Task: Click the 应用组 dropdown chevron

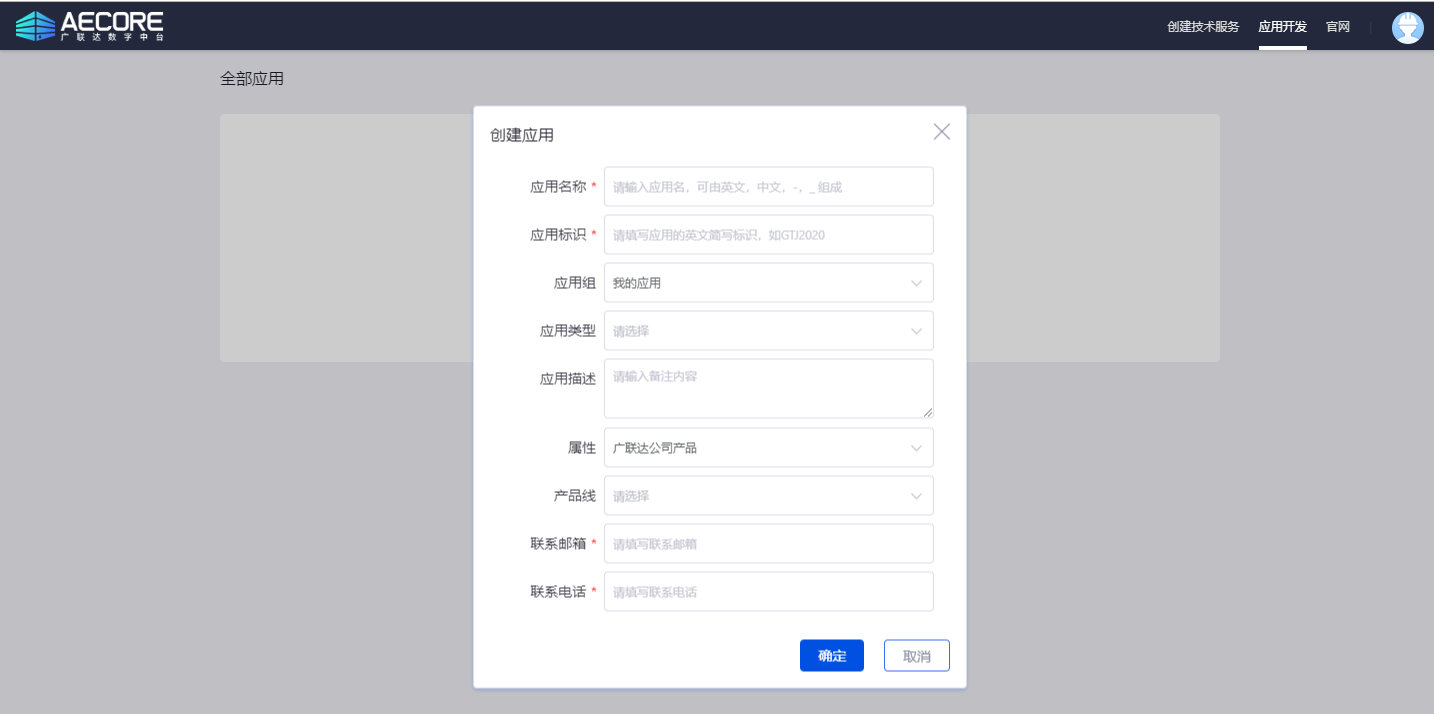Action: [916, 283]
